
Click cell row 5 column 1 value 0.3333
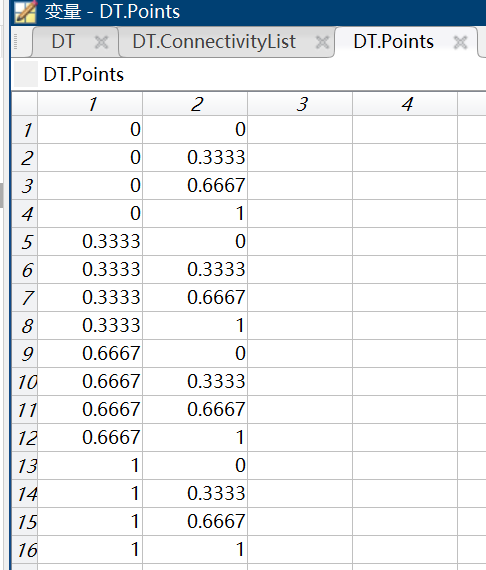pos(90,242)
